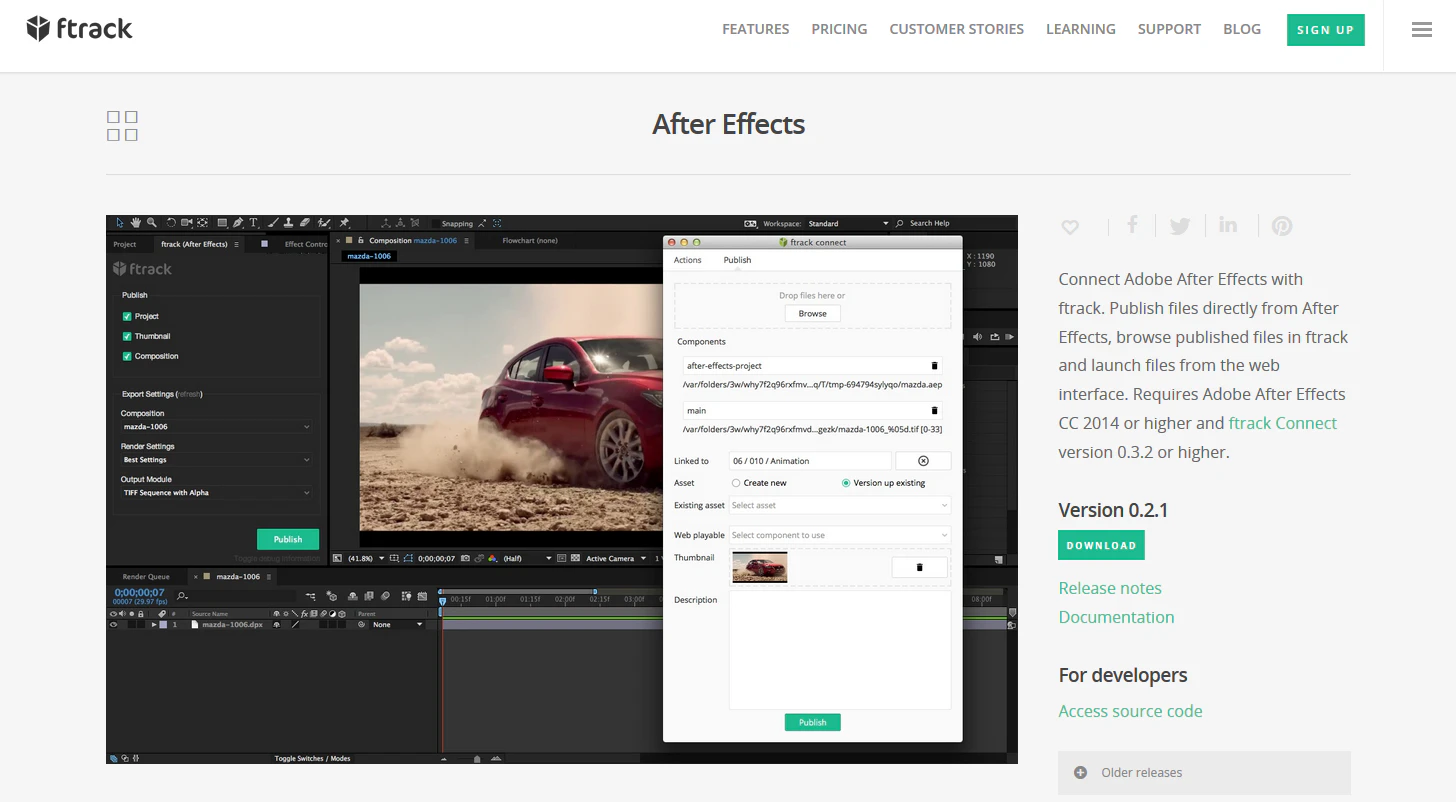Click the magnifier icon next to Search Help

[x=900, y=223]
